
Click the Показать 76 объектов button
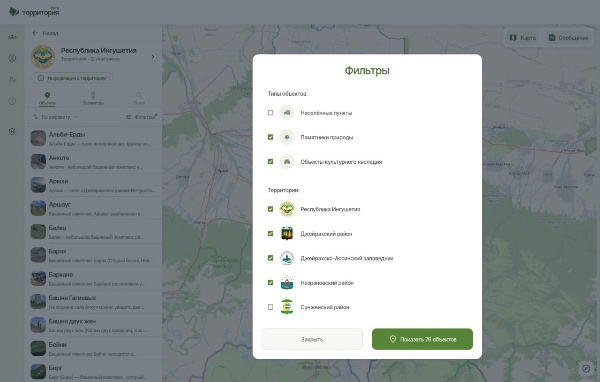[x=422, y=339]
